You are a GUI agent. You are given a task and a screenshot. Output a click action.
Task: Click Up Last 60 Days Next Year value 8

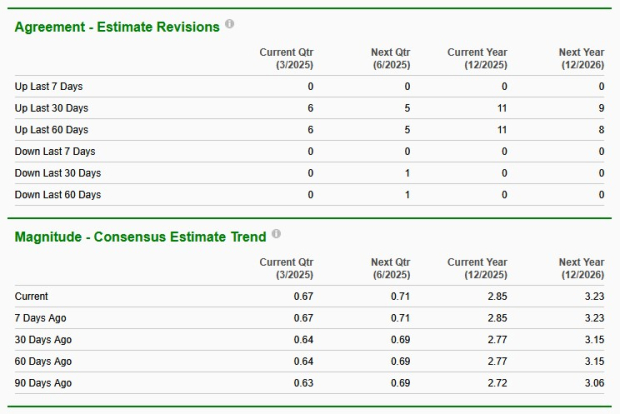click(x=601, y=130)
